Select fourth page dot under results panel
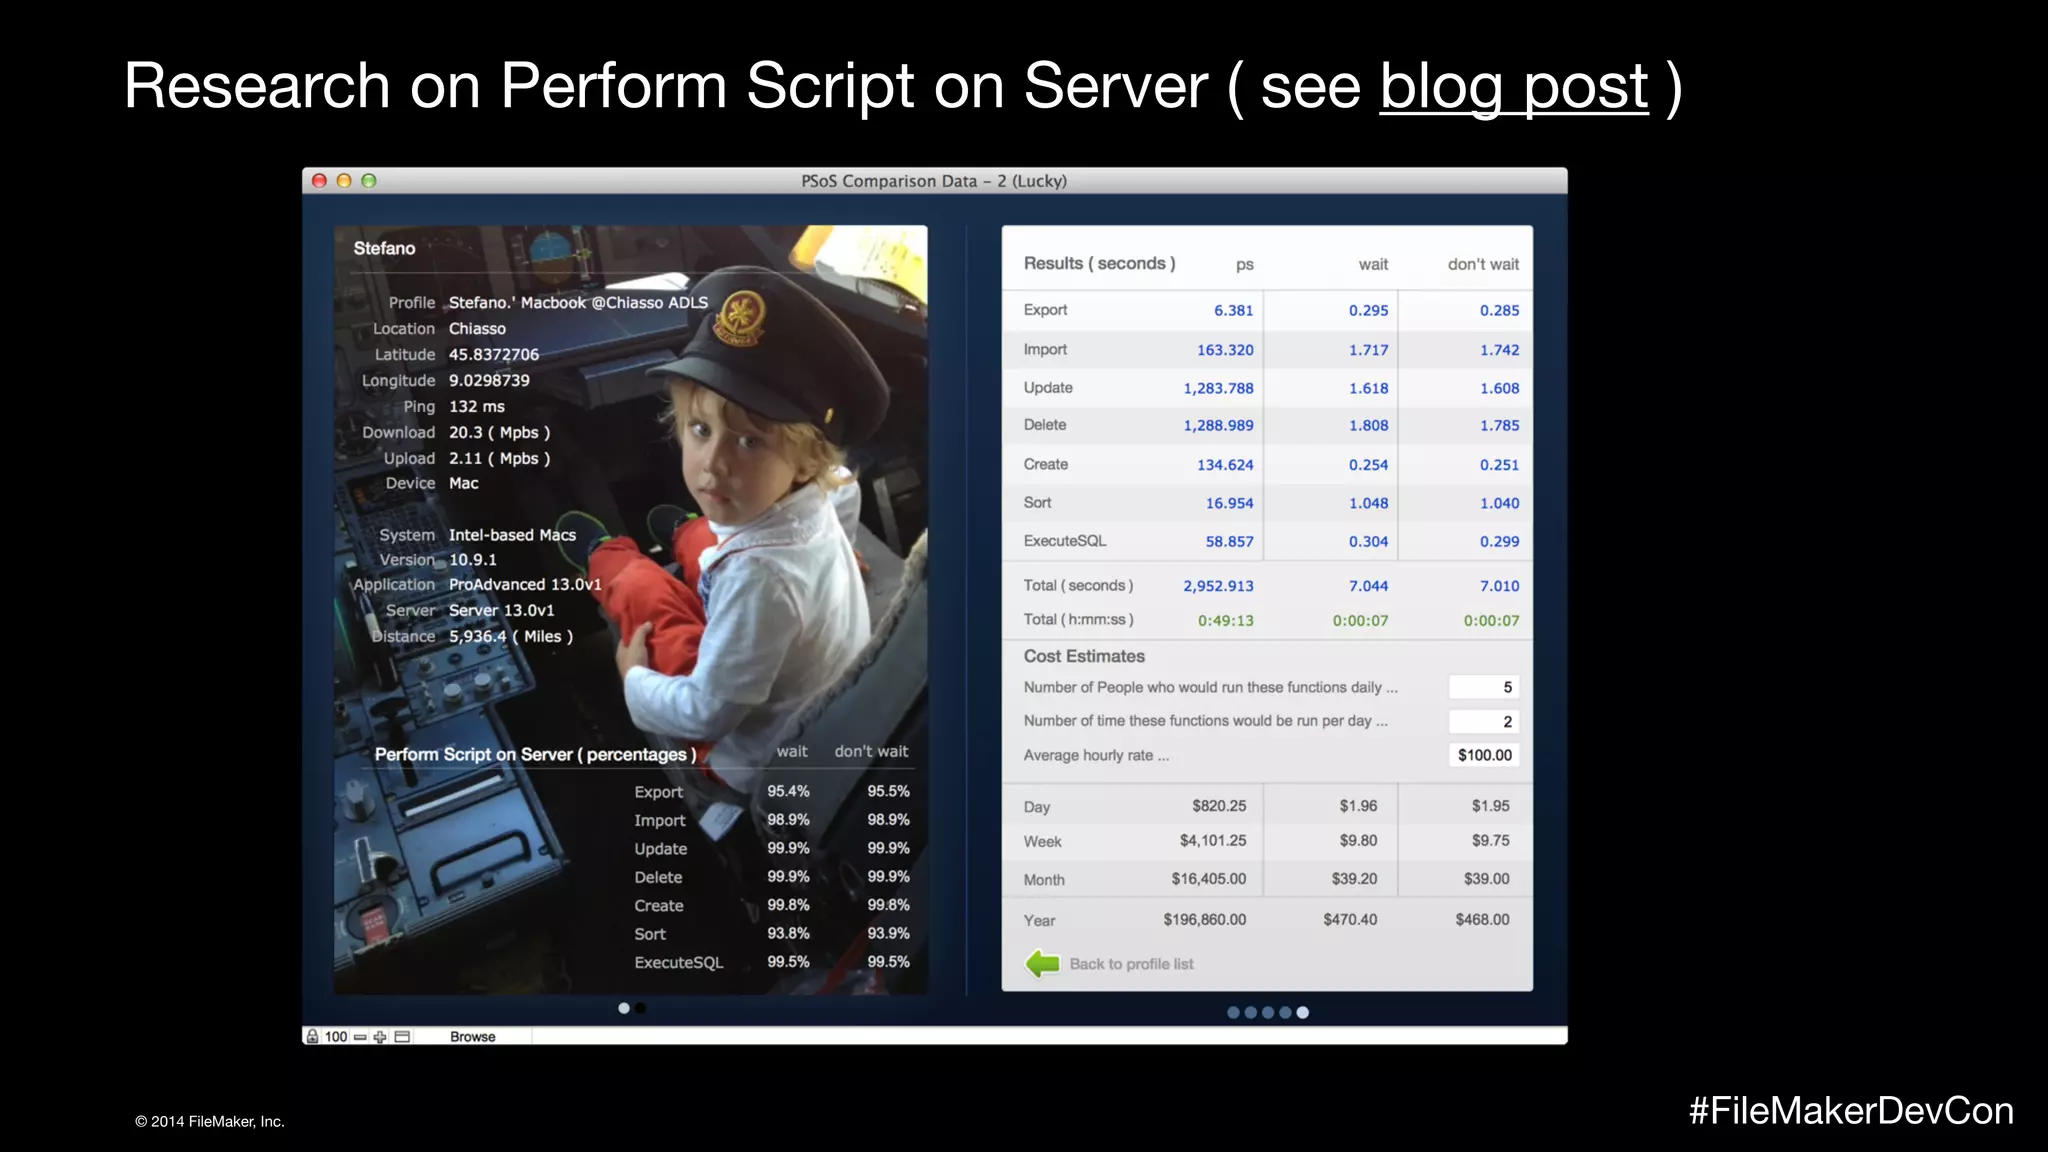The width and height of the screenshot is (2048, 1152). pyautogui.click(x=1285, y=1012)
